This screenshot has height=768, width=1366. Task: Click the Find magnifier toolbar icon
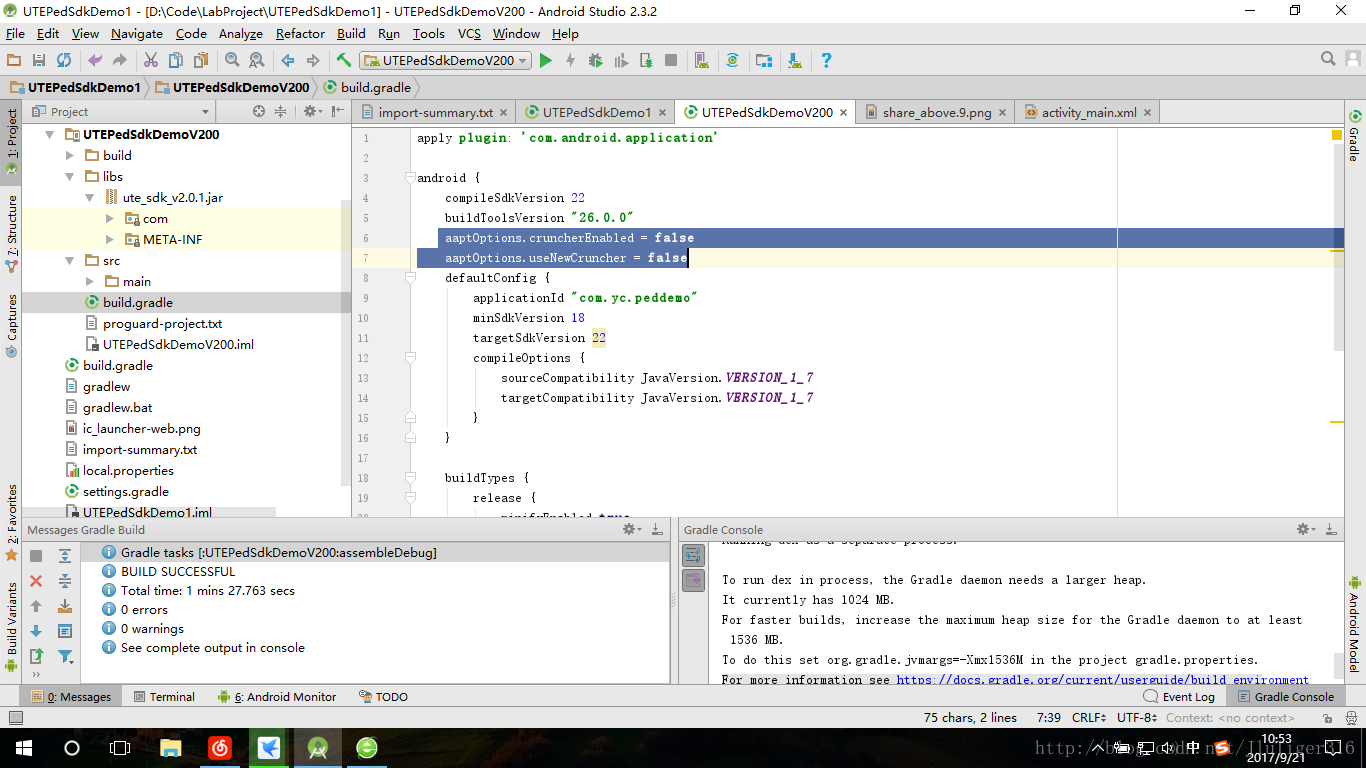click(x=232, y=60)
